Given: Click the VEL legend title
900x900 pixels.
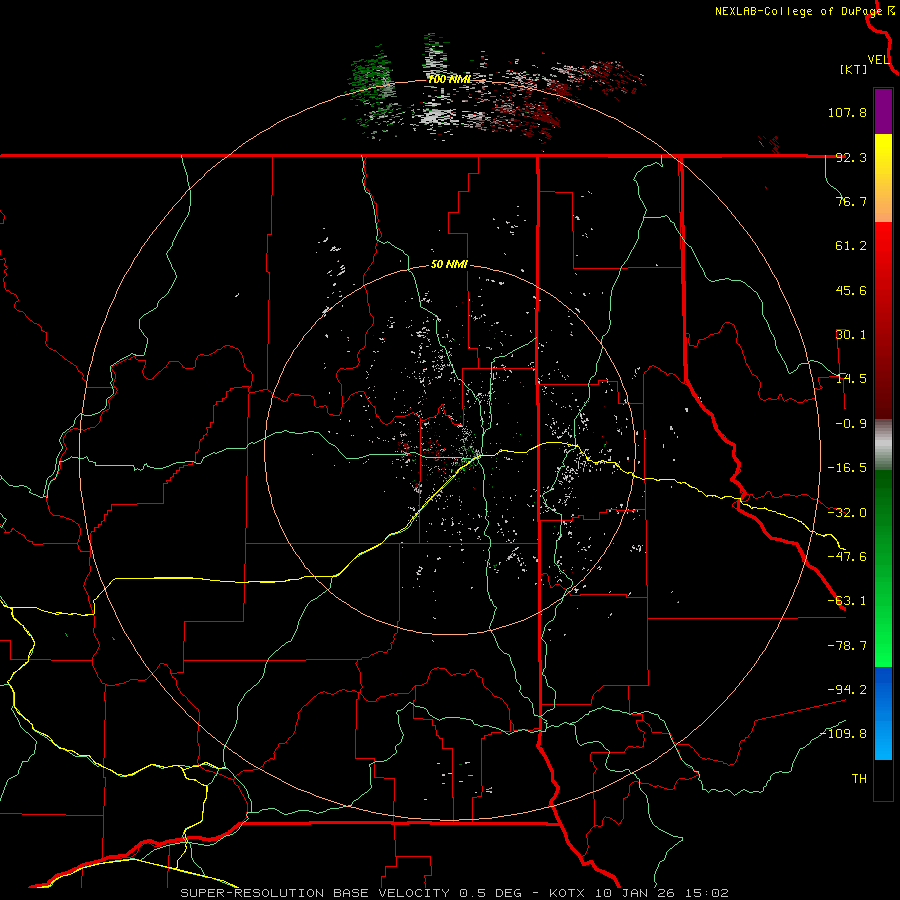Looking at the screenshot, I should [878, 60].
